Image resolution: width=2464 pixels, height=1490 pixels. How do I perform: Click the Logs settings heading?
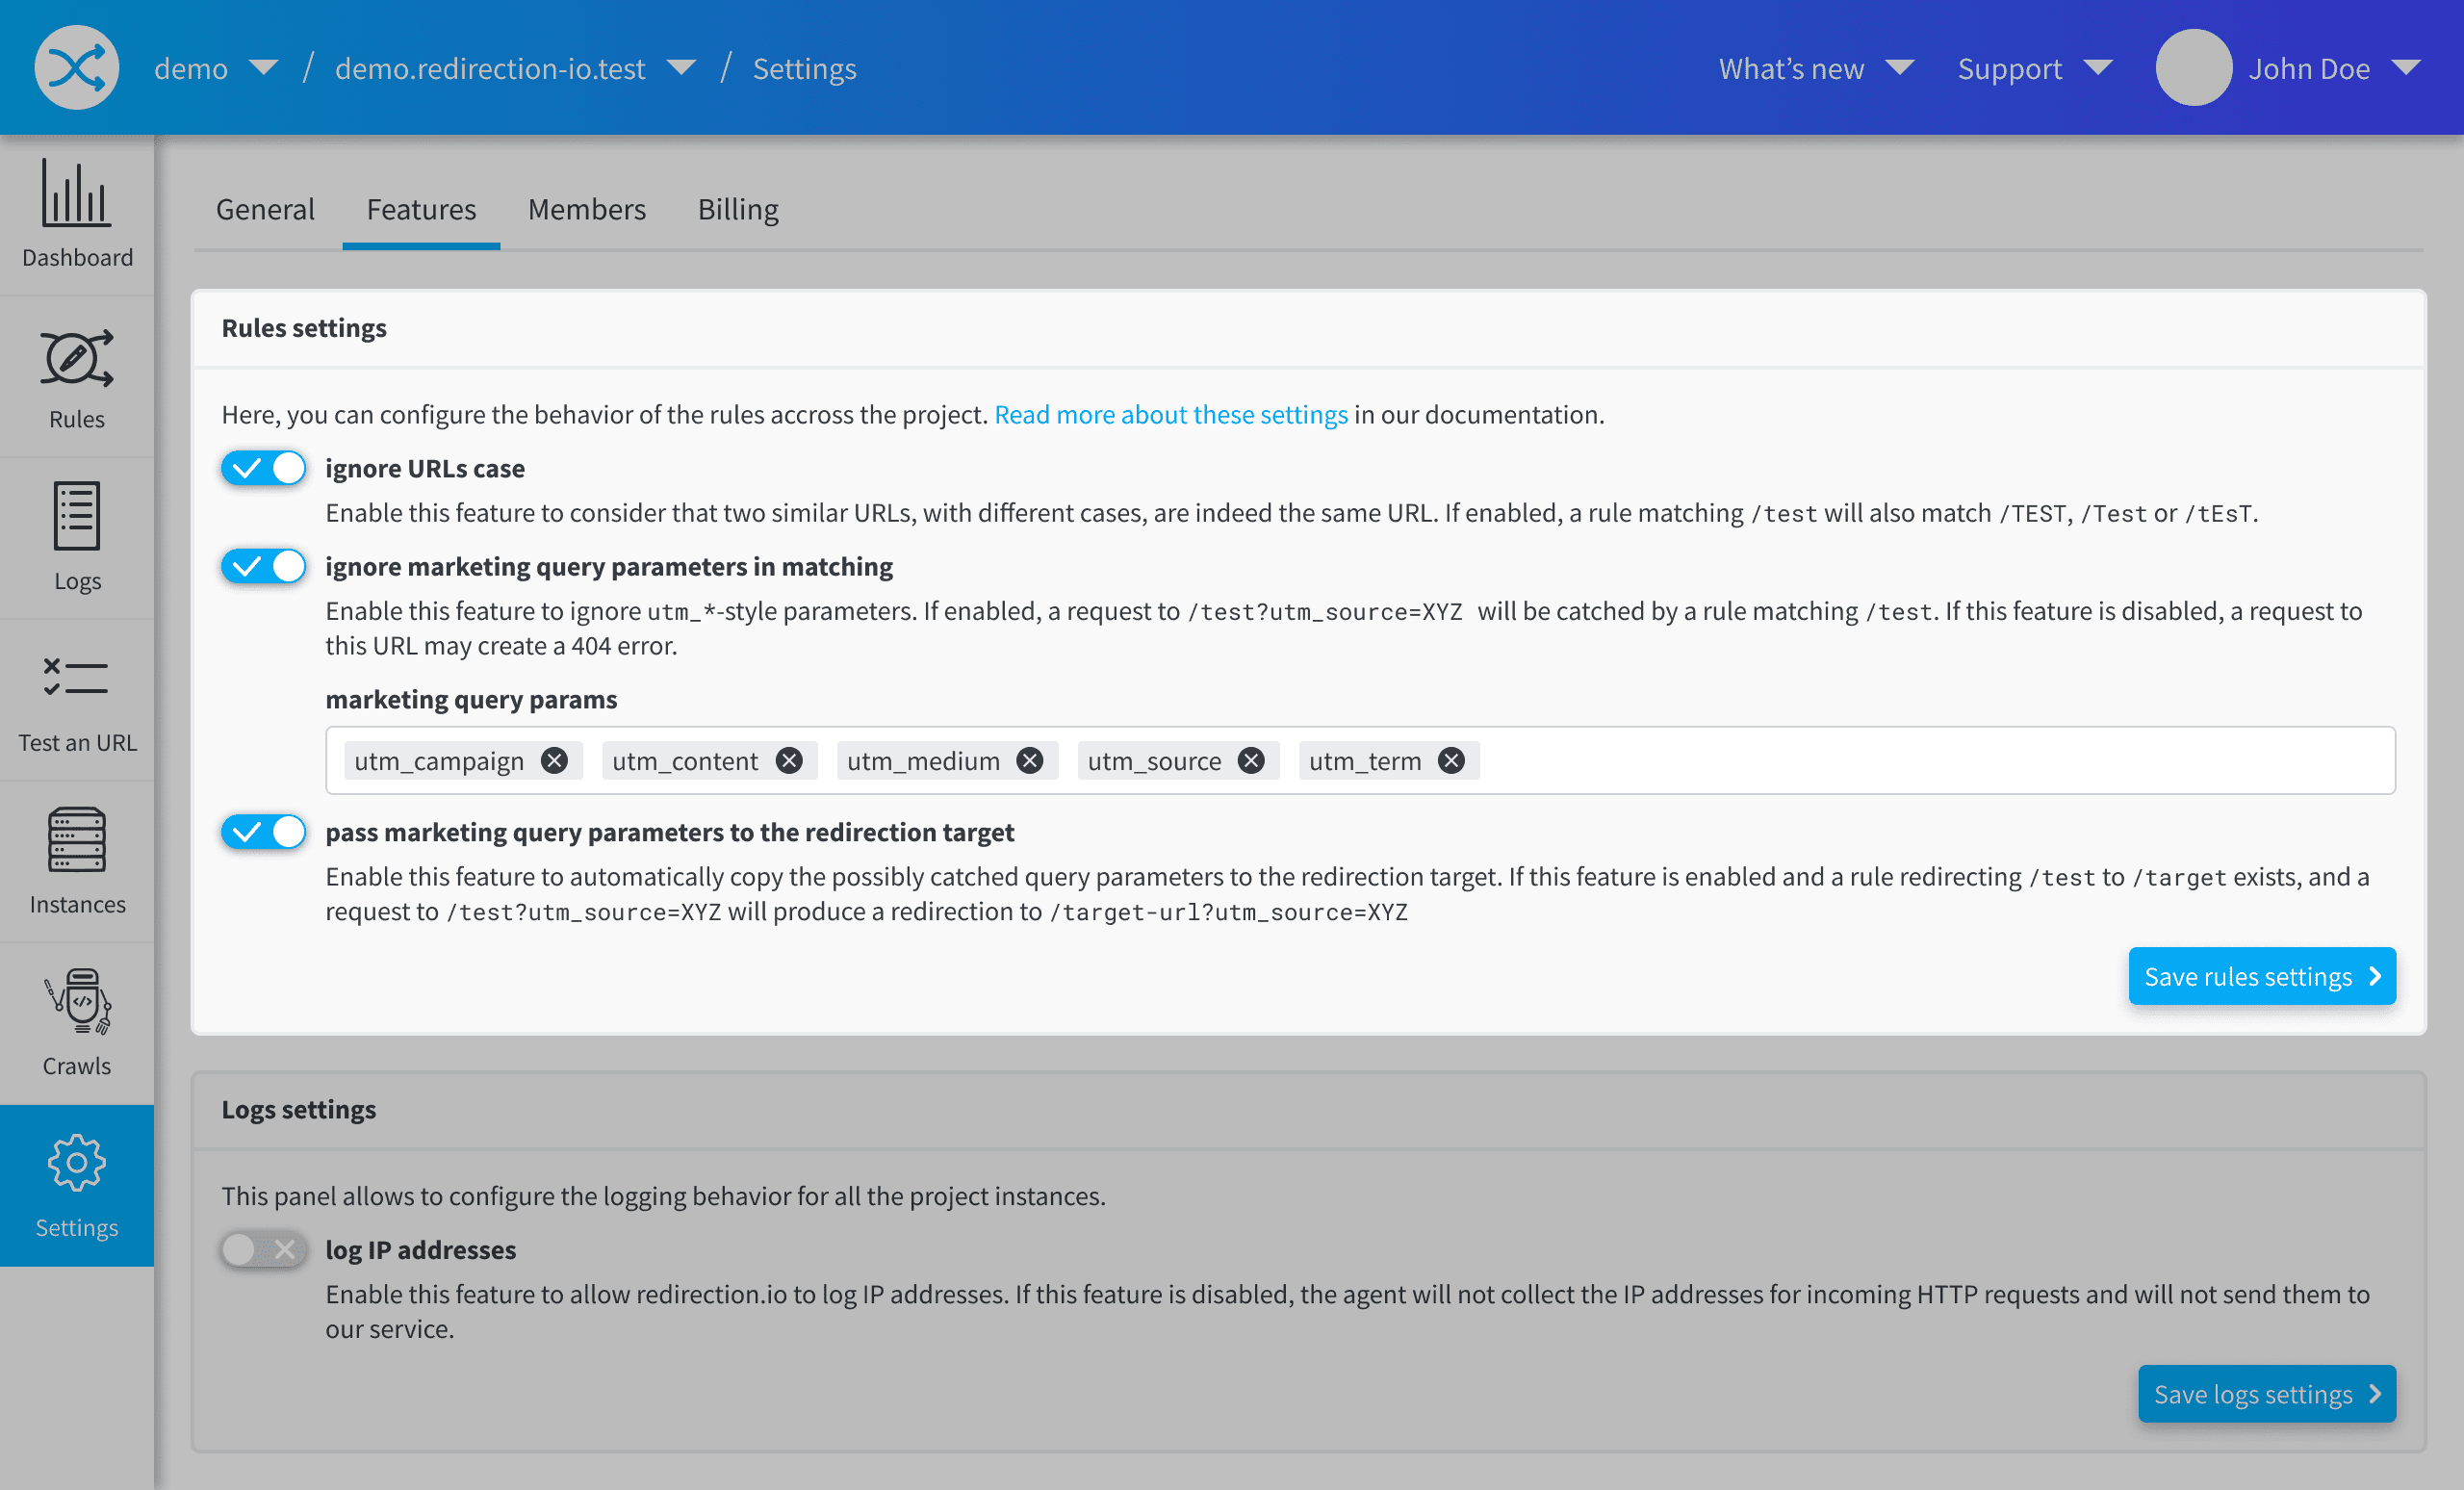point(299,1109)
